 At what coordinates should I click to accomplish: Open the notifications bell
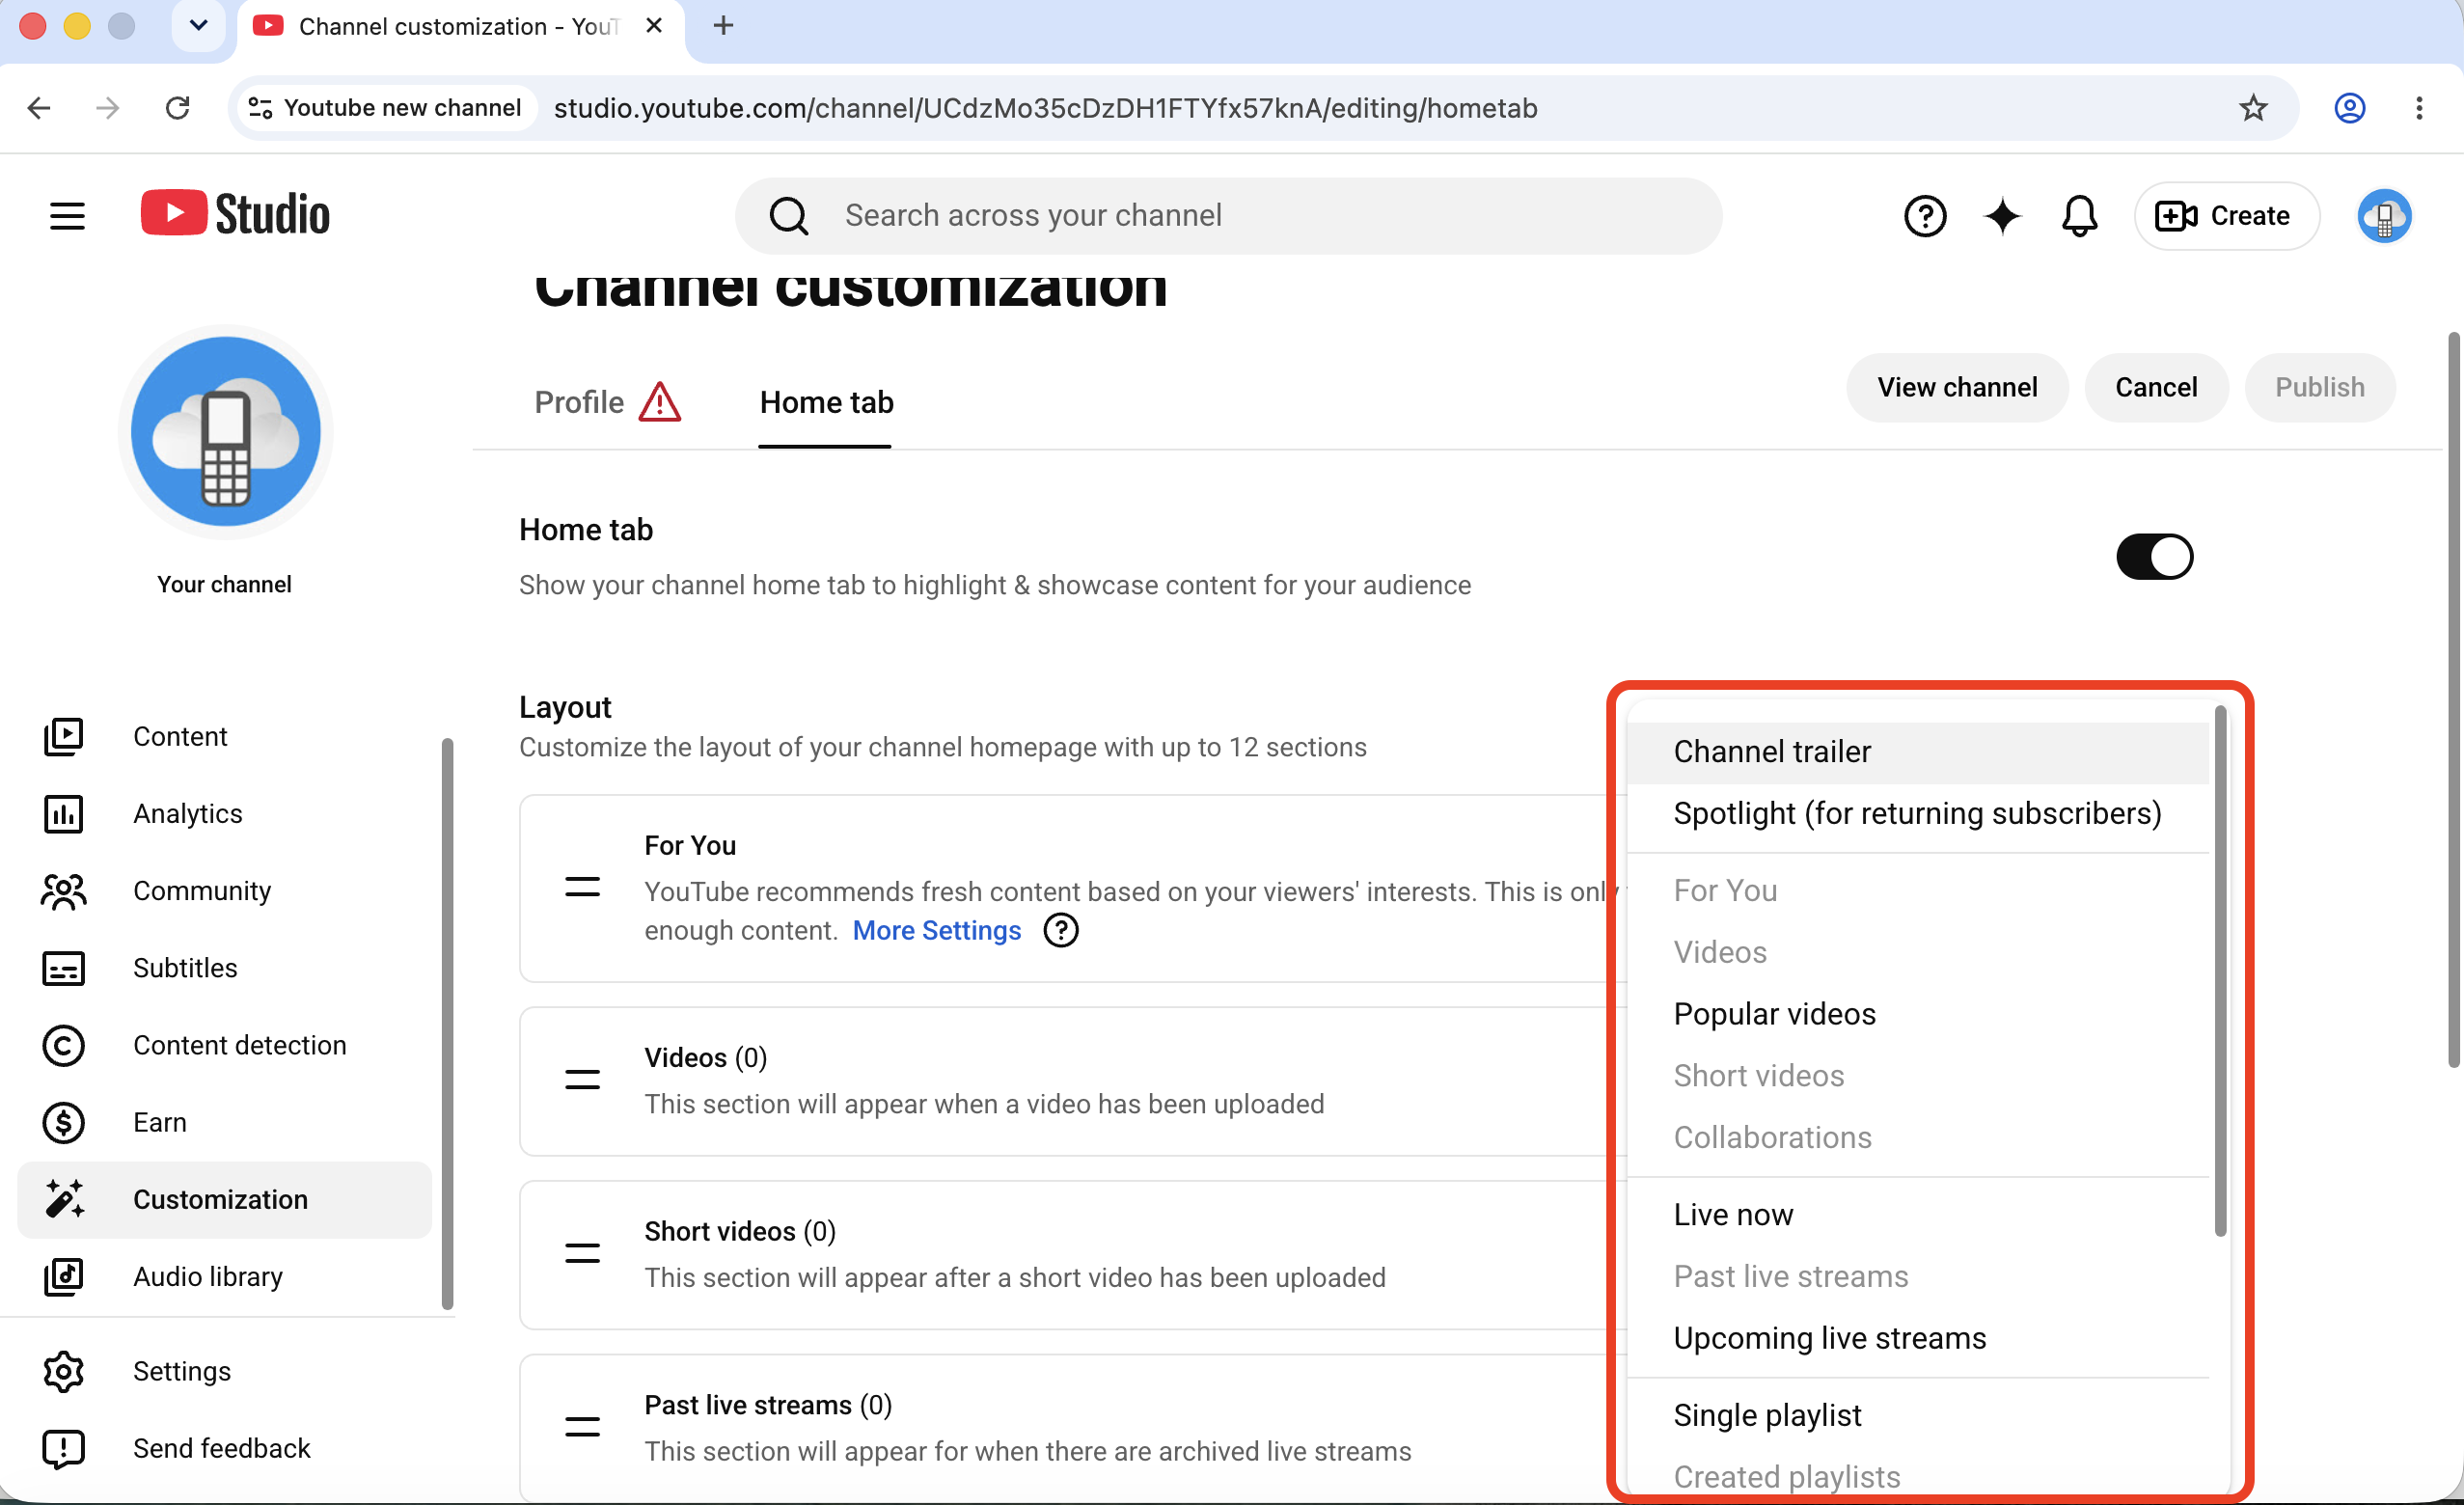pos(2079,216)
